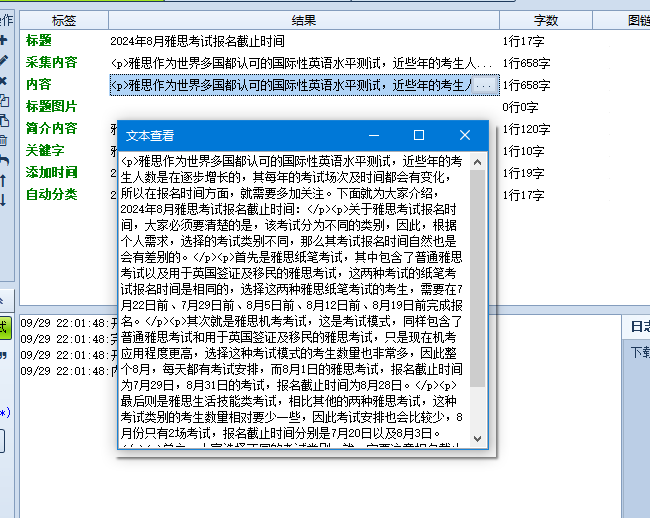Click the 0行0字 count cell
Viewport: 650px width, 518px height.
pos(520,107)
